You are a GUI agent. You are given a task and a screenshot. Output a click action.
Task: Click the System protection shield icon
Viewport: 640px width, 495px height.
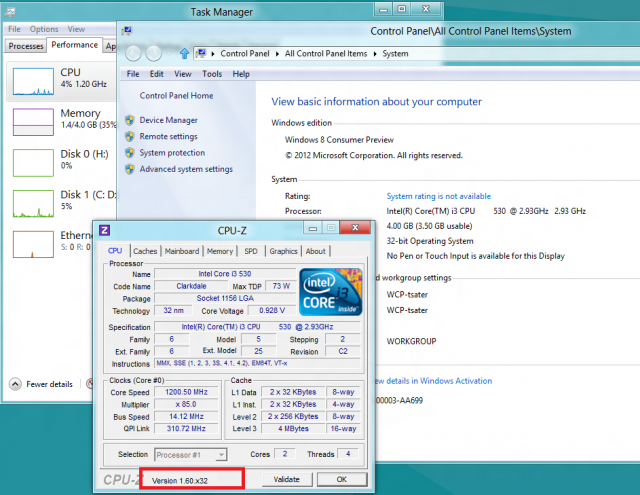[x=130, y=153]
